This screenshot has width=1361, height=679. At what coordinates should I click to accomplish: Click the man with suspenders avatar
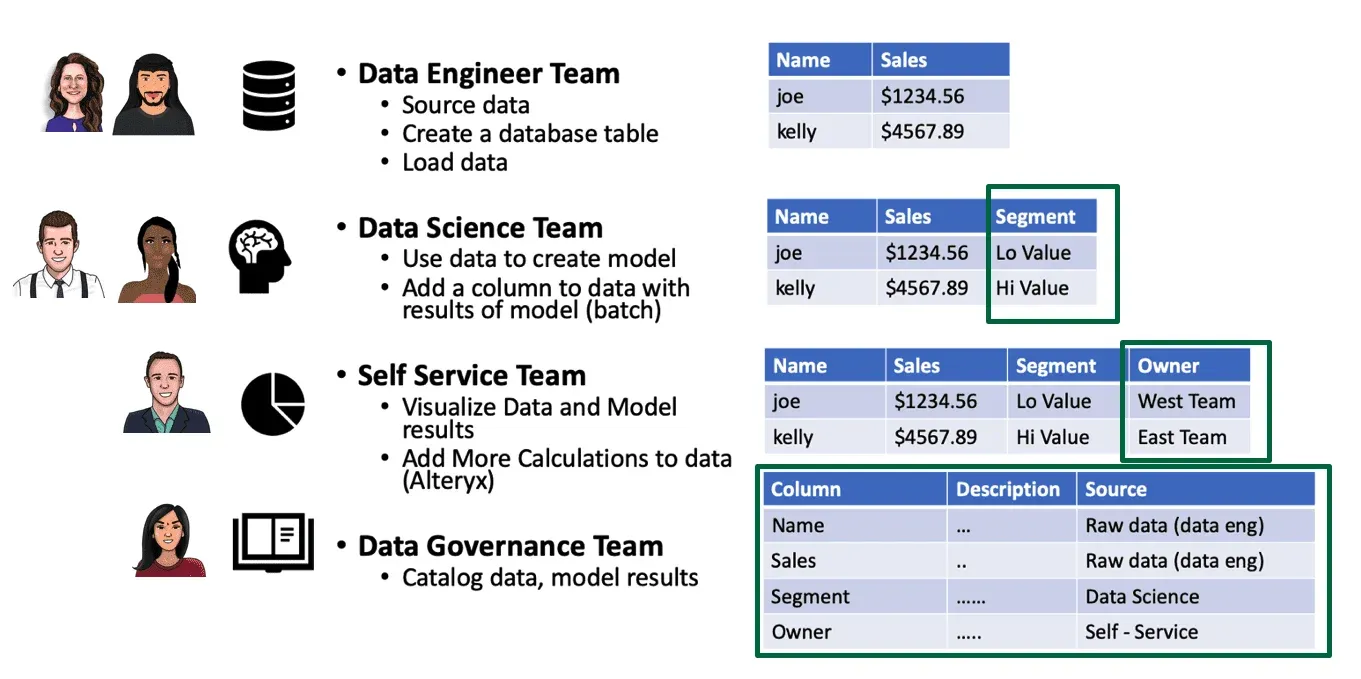(x=59, y=256)
